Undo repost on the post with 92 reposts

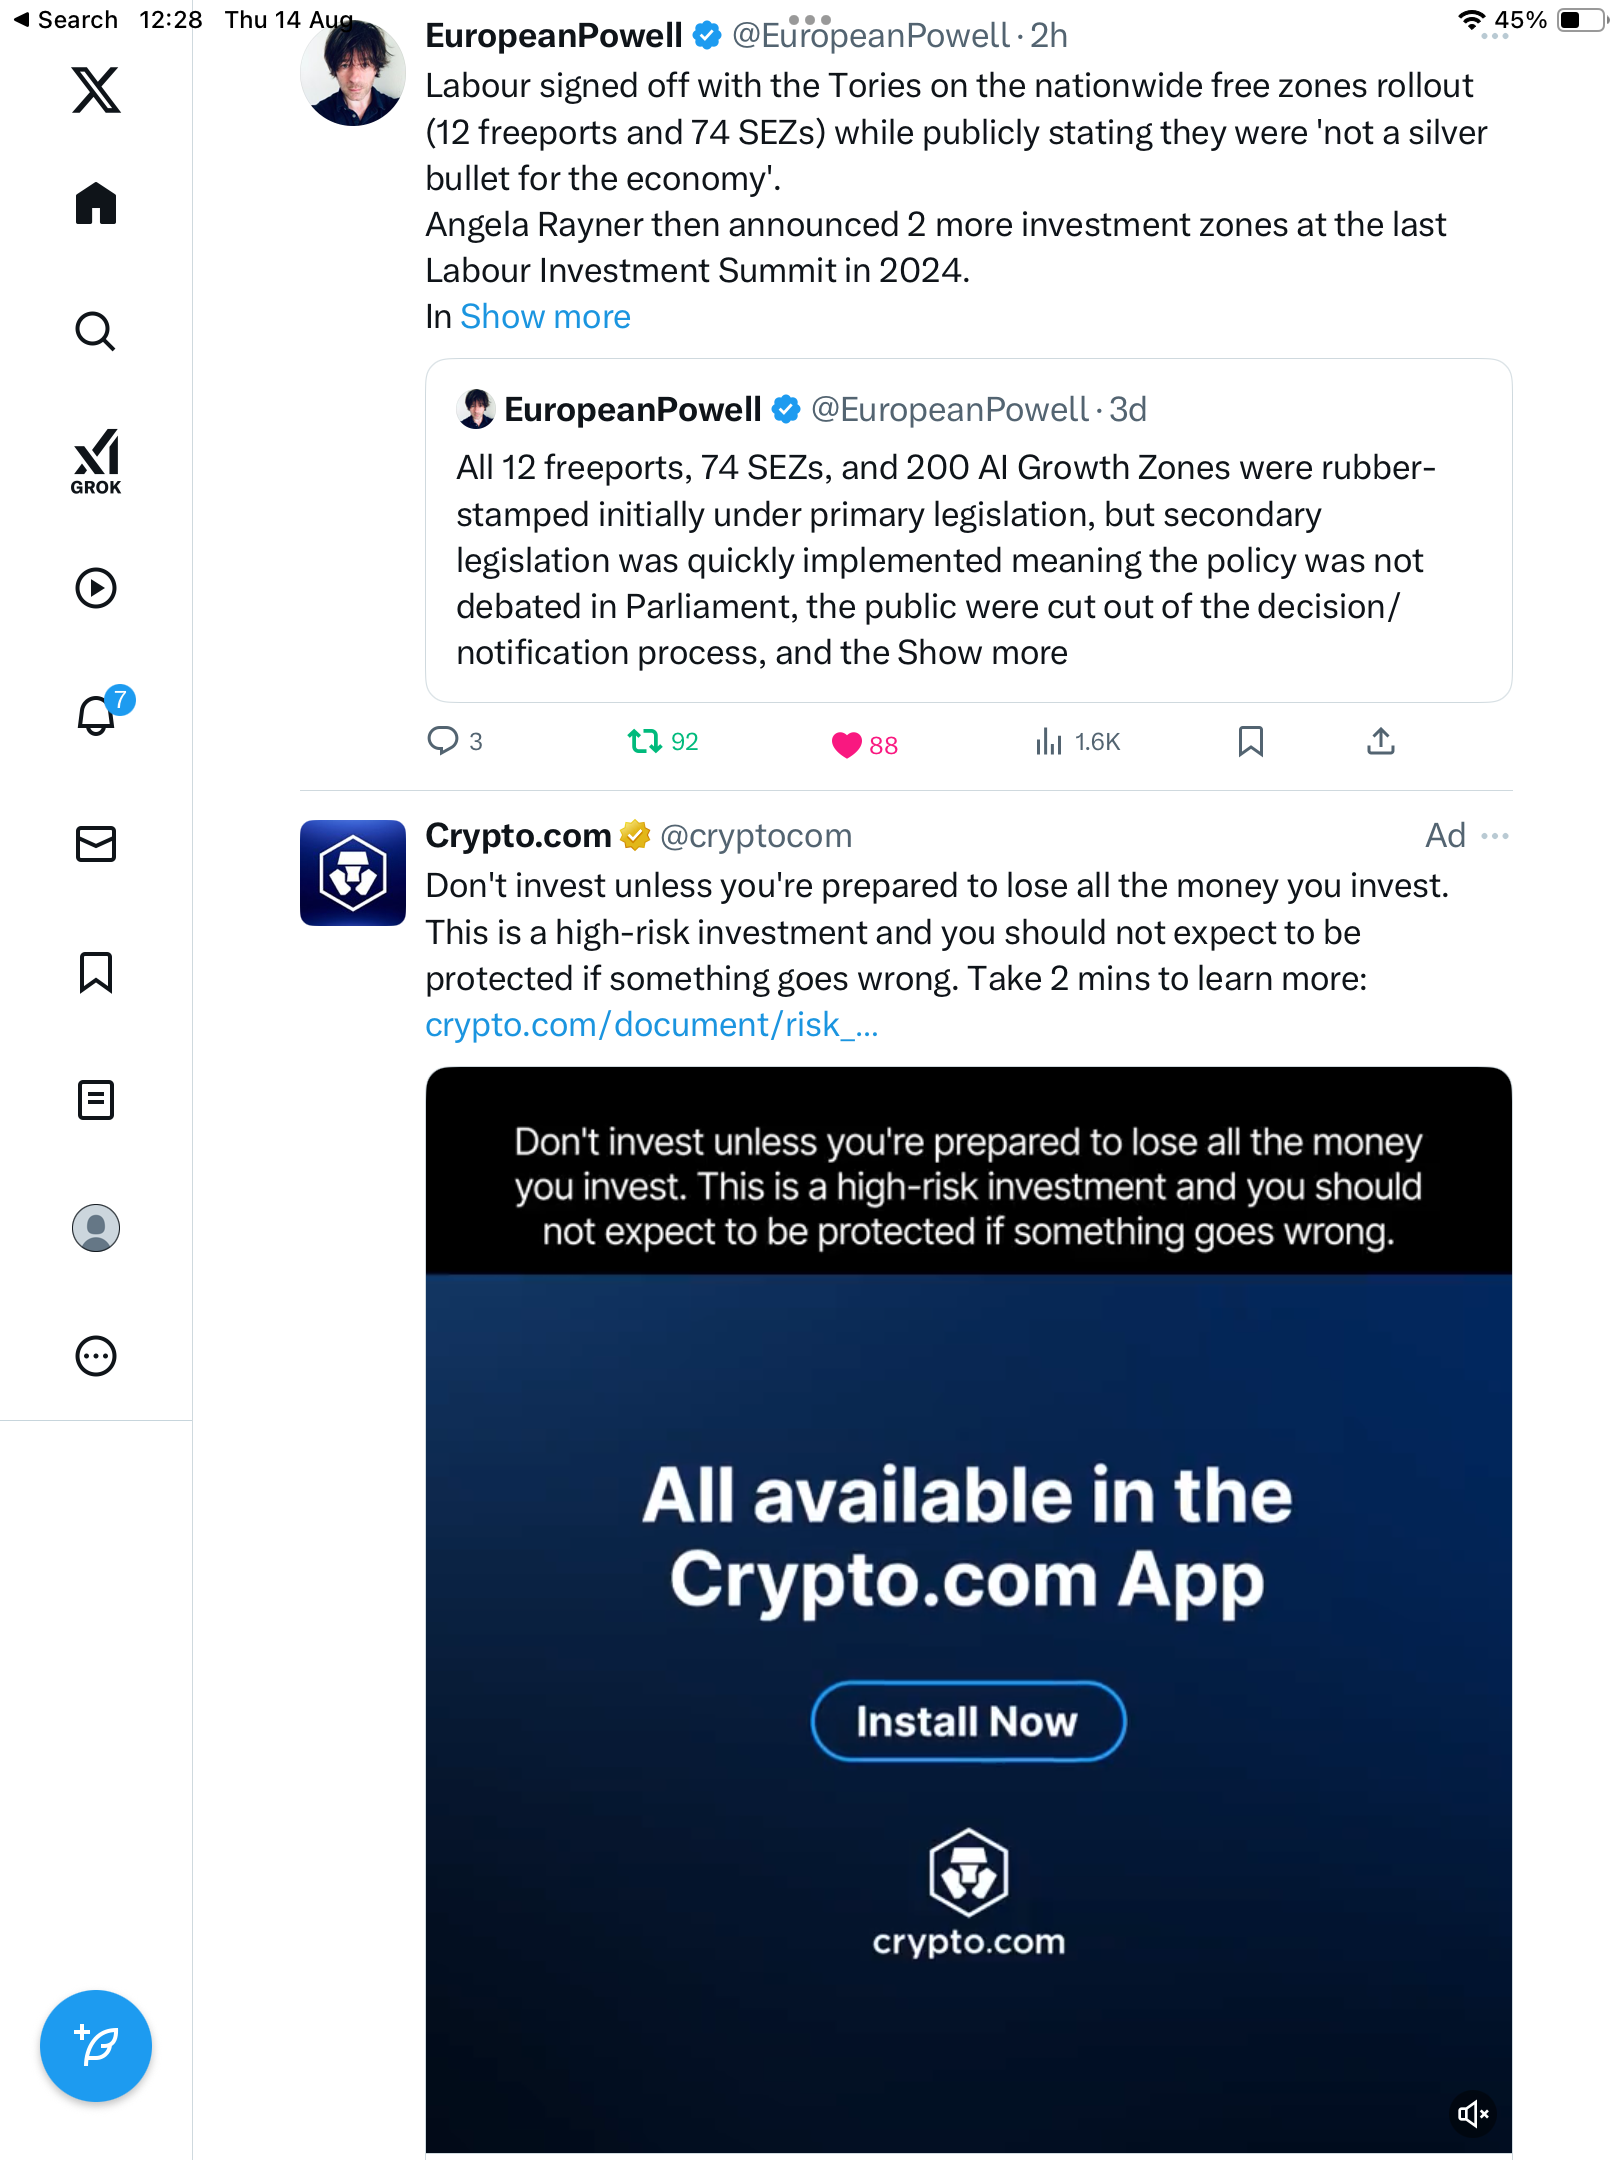(645, 741)
